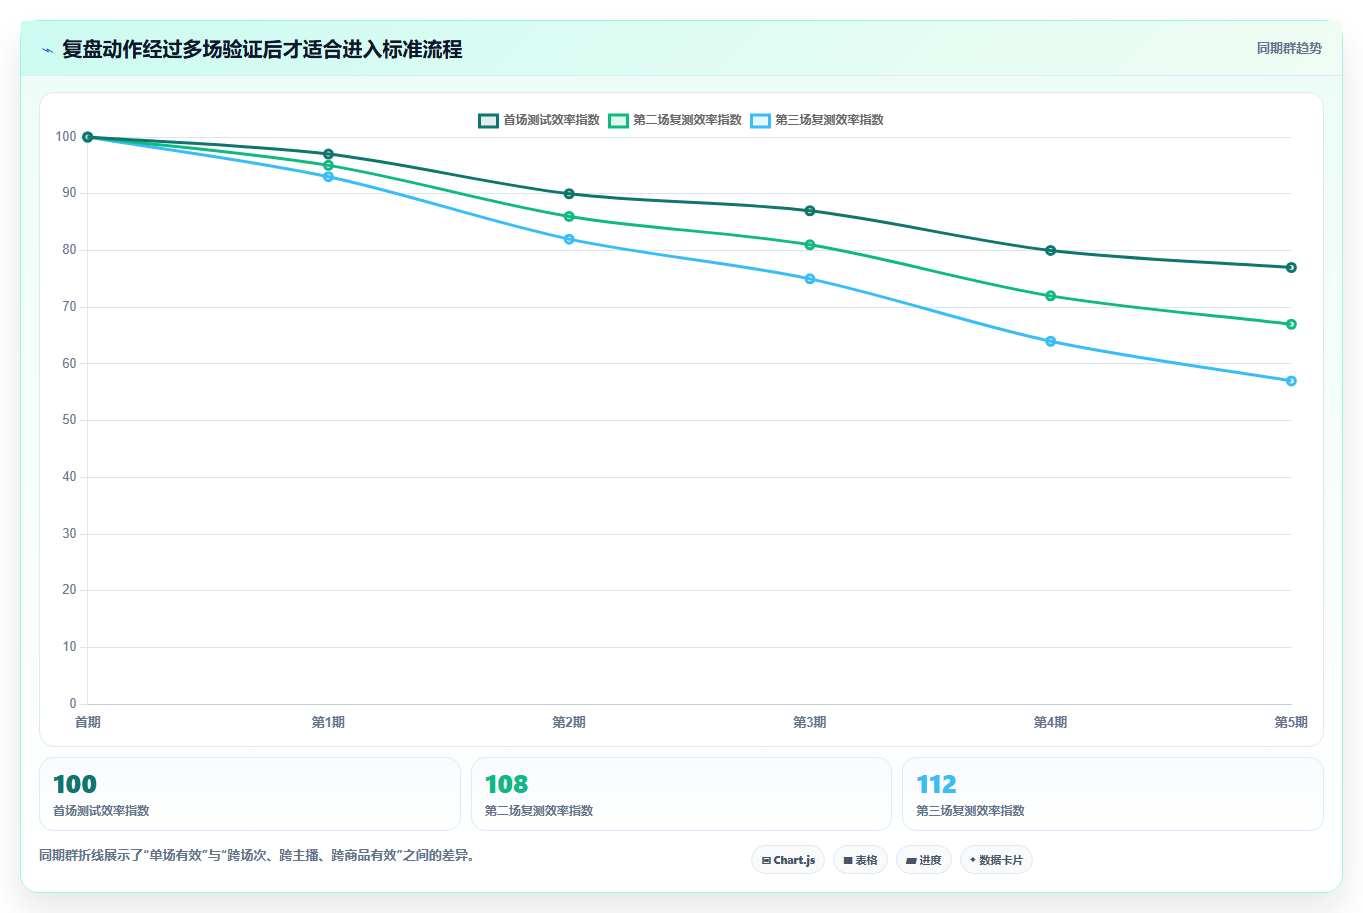Click the blue legend color box
The image size is (1363, 913).
click(760, 120)
